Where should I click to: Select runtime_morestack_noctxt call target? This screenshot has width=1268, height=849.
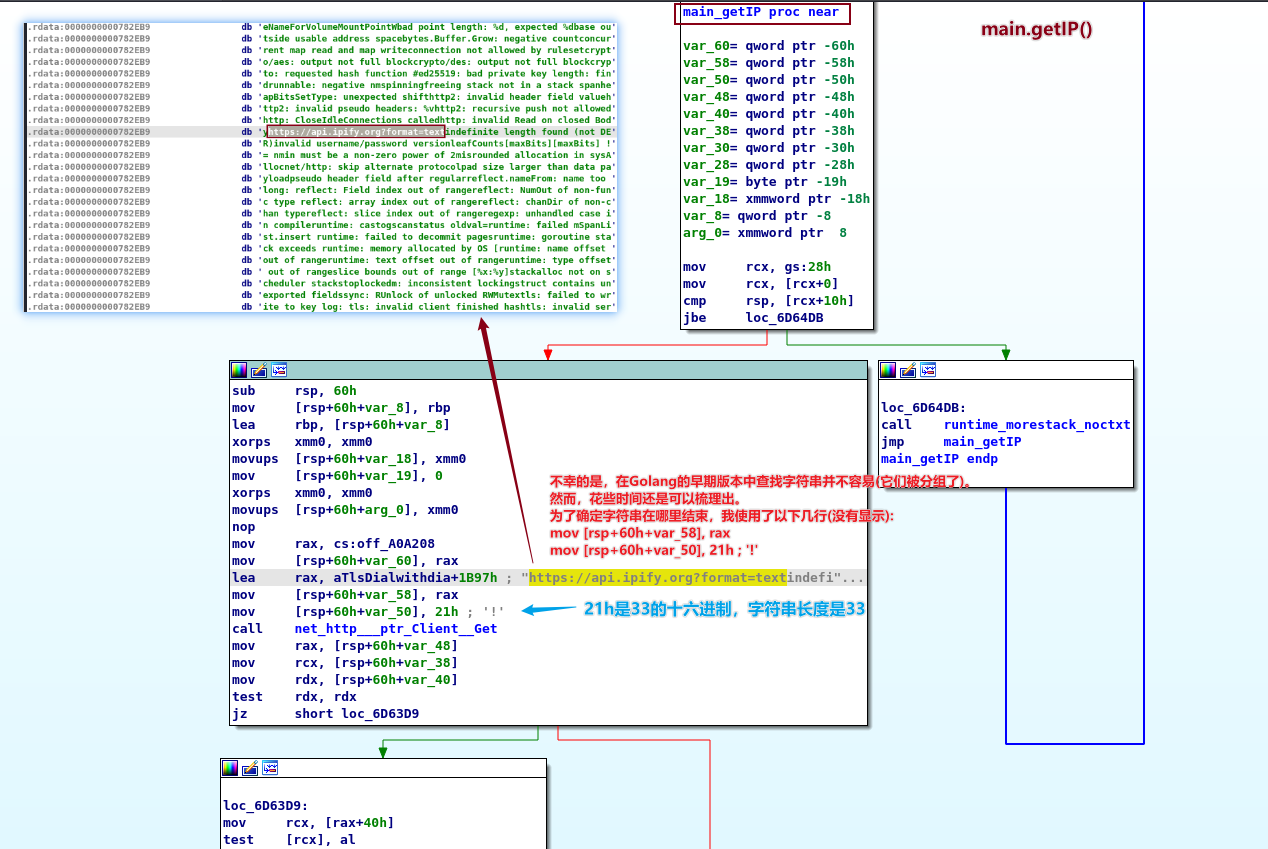tap(1036, 425)
